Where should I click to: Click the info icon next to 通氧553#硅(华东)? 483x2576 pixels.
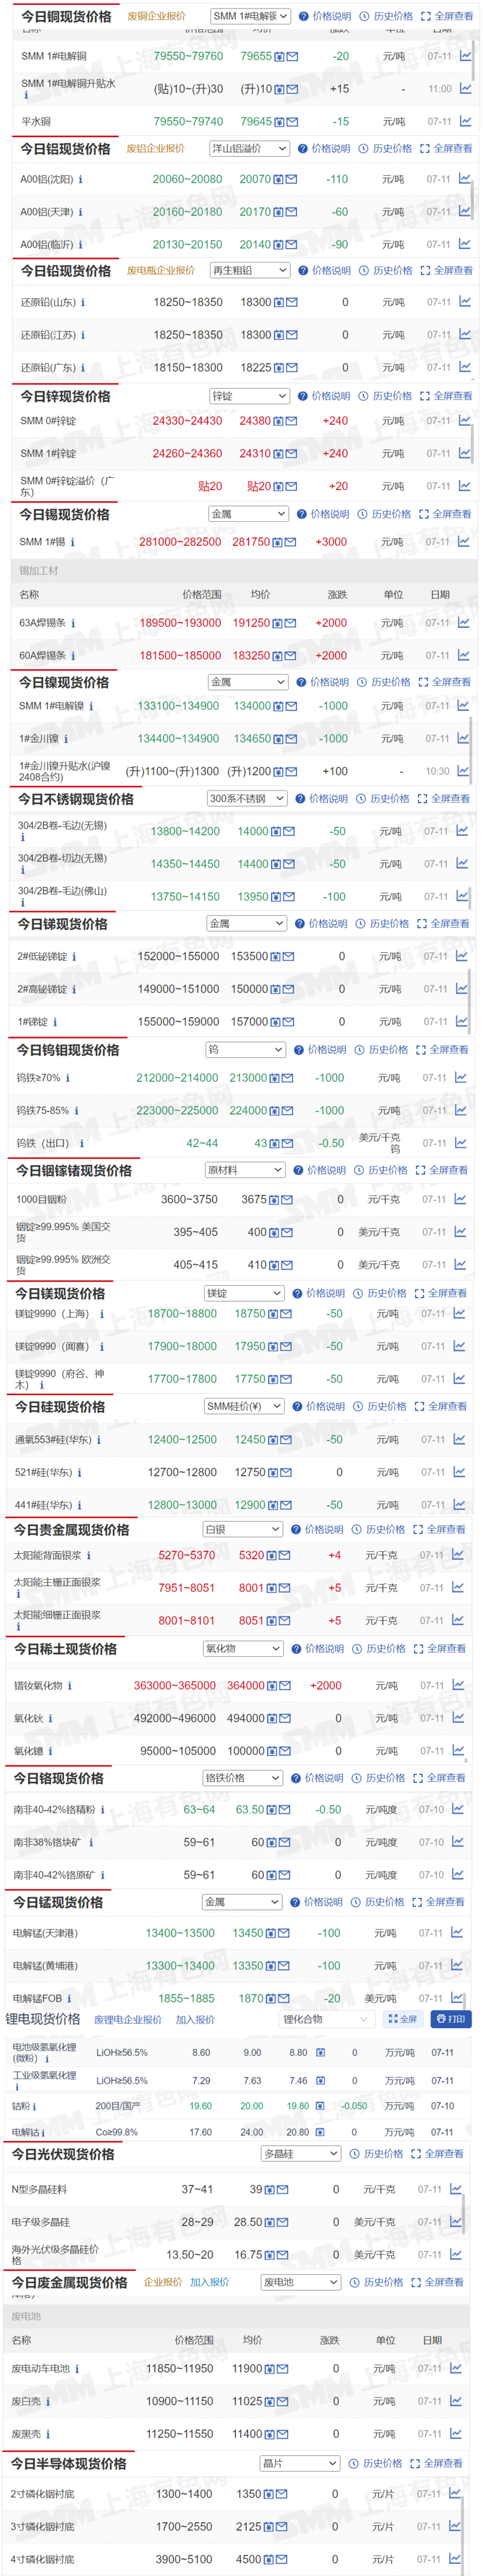(99, 1440)
